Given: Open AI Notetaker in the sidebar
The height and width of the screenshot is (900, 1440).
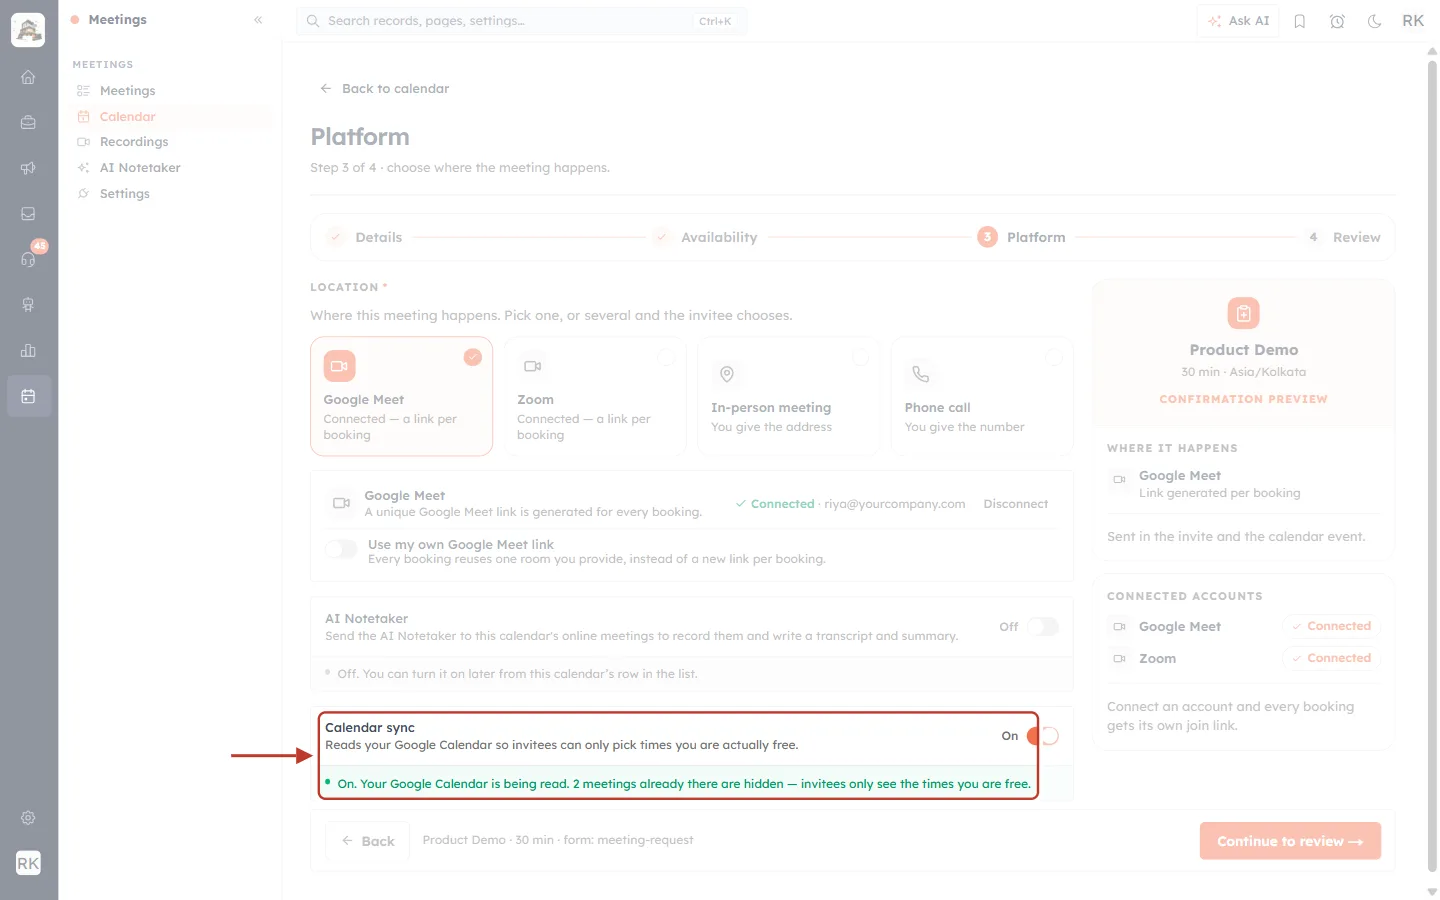Looking at the screenshot, I should 140,168.
